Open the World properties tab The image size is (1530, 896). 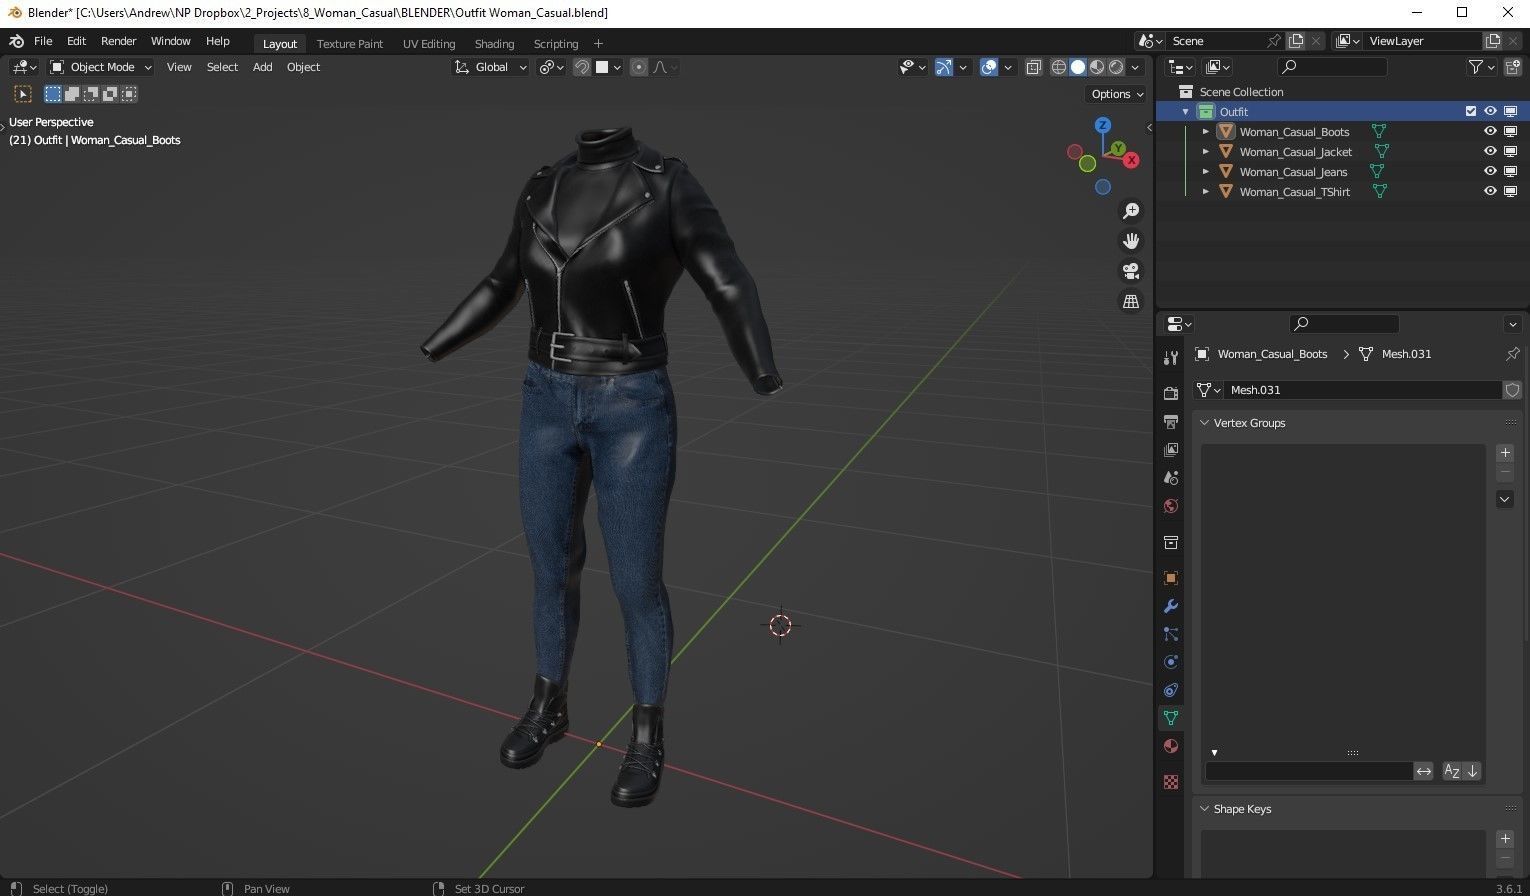1171,506
